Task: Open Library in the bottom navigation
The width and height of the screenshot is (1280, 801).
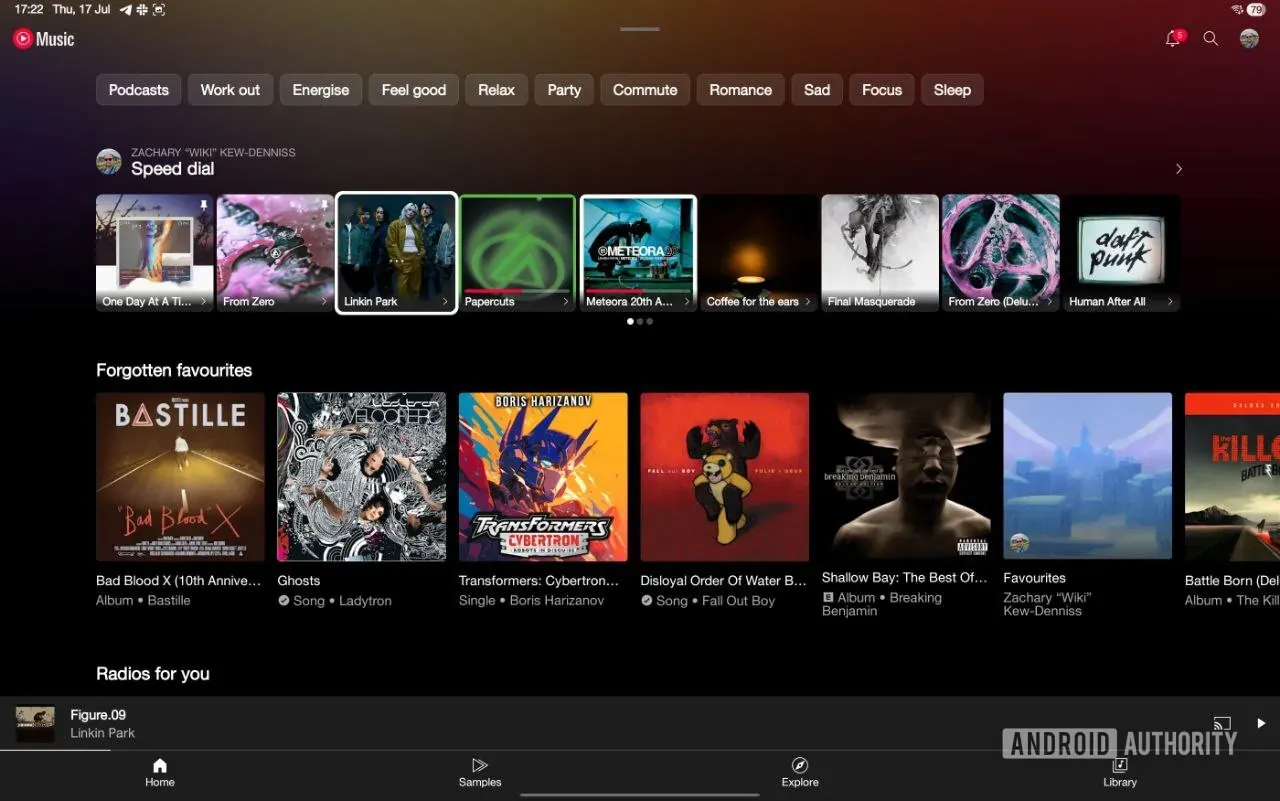Action: pos(1120,774)
